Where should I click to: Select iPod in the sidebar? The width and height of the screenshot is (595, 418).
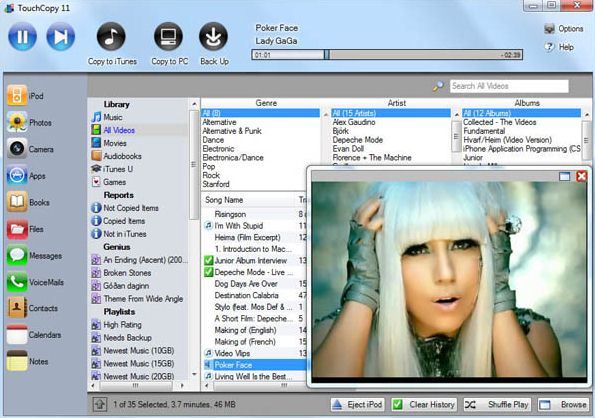point(25,96)
